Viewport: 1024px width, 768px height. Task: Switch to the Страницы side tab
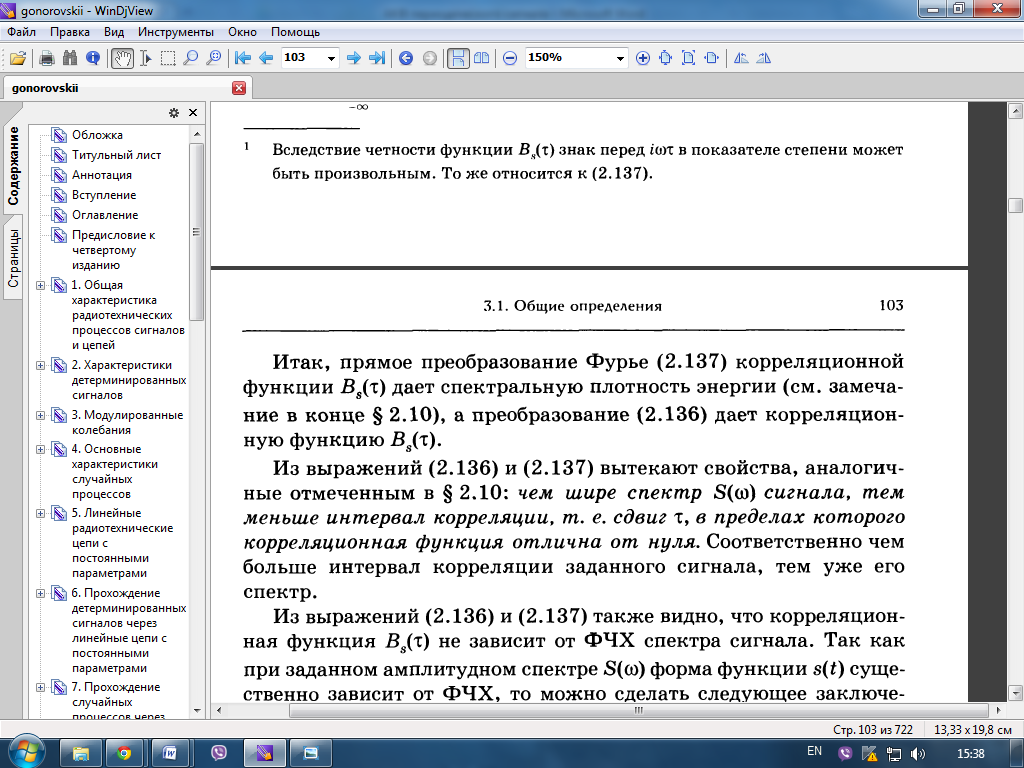pyautogui.click(x=12, y=259)
